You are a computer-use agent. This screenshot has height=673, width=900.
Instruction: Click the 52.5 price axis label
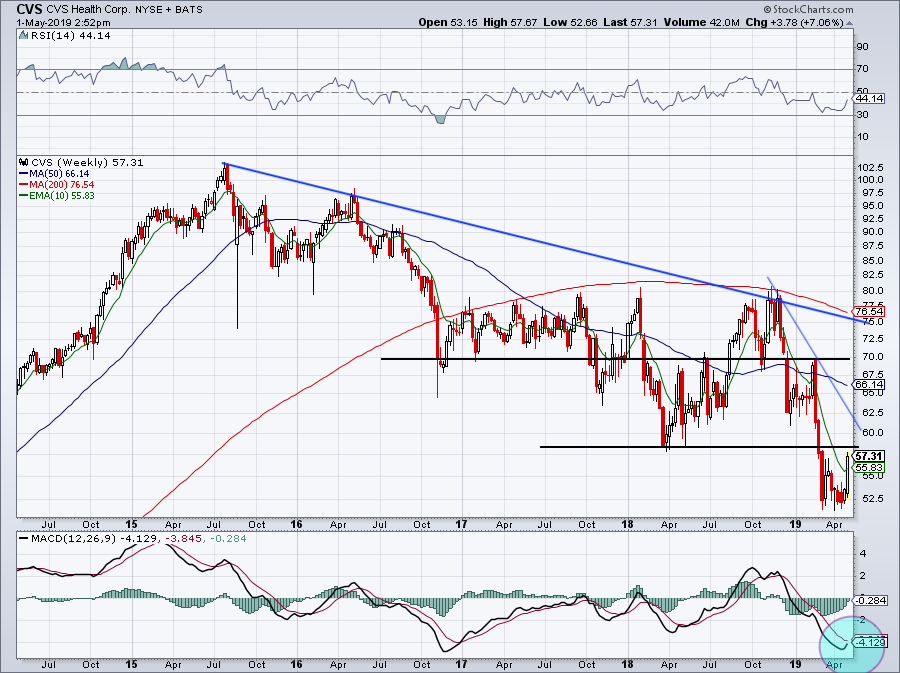pos(871,498)
